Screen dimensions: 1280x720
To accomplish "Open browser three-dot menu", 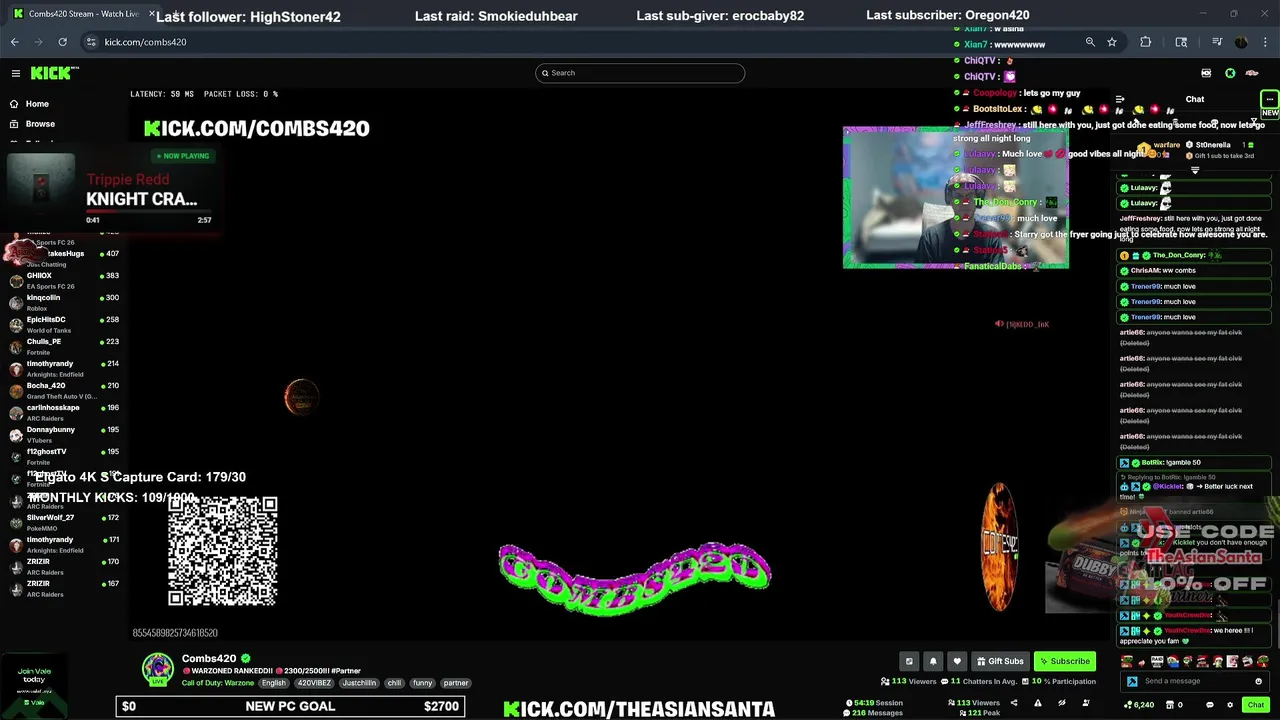I will pos(1265,42).
